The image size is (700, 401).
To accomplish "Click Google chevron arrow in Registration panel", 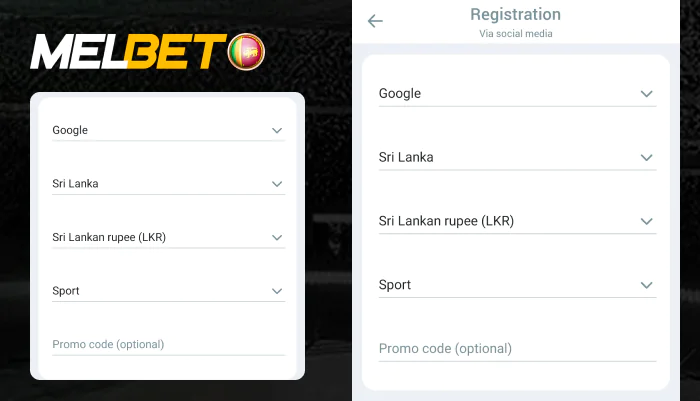I will click(x=647, y=93).
